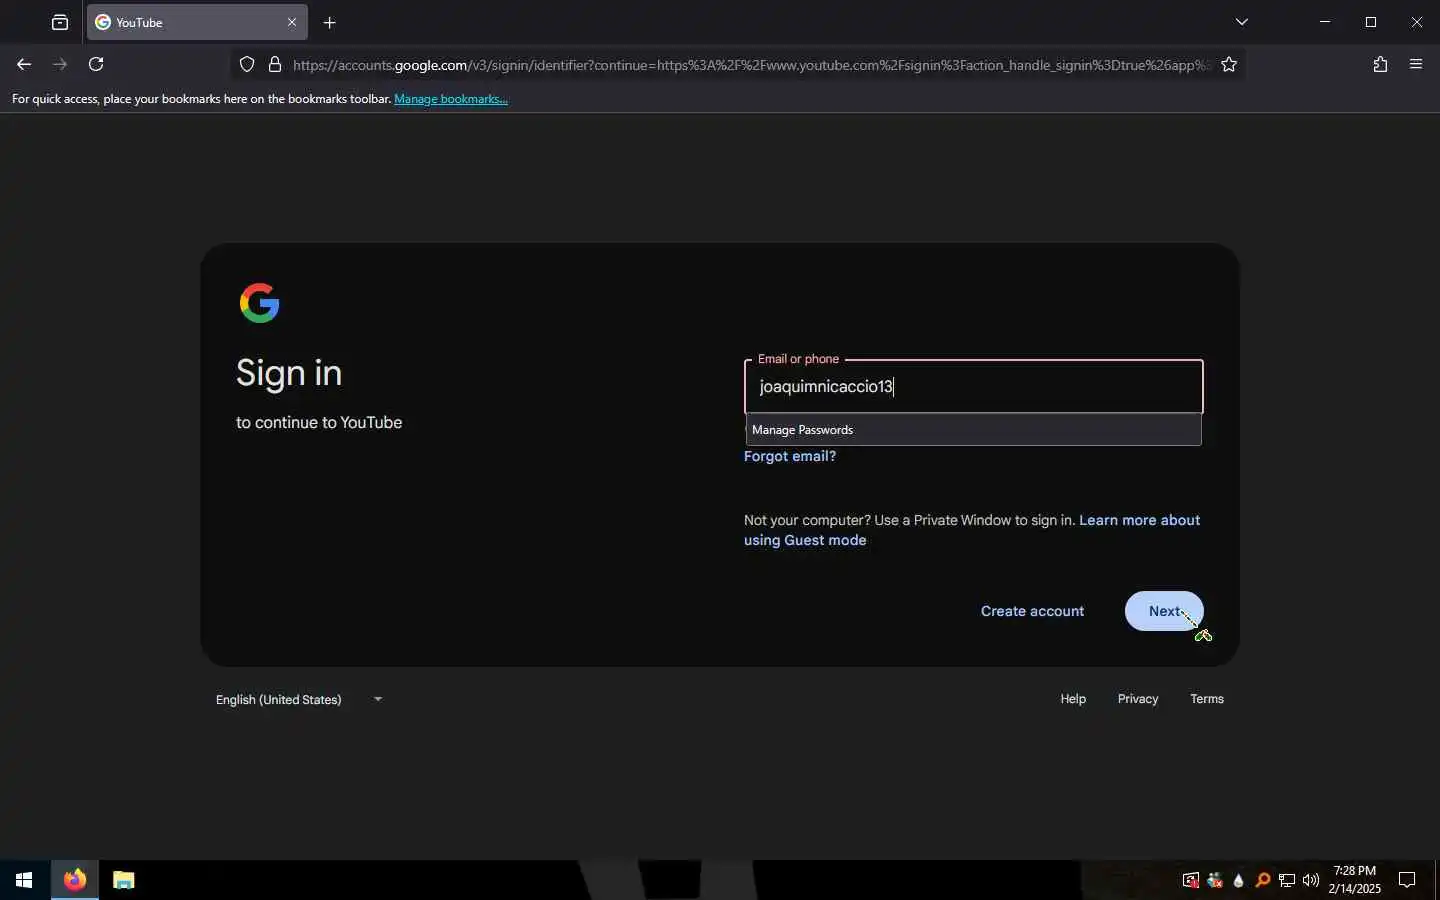Click the magnifier search tray icon
This screenshot has height=900, width=1440.
coord(1263,880)
